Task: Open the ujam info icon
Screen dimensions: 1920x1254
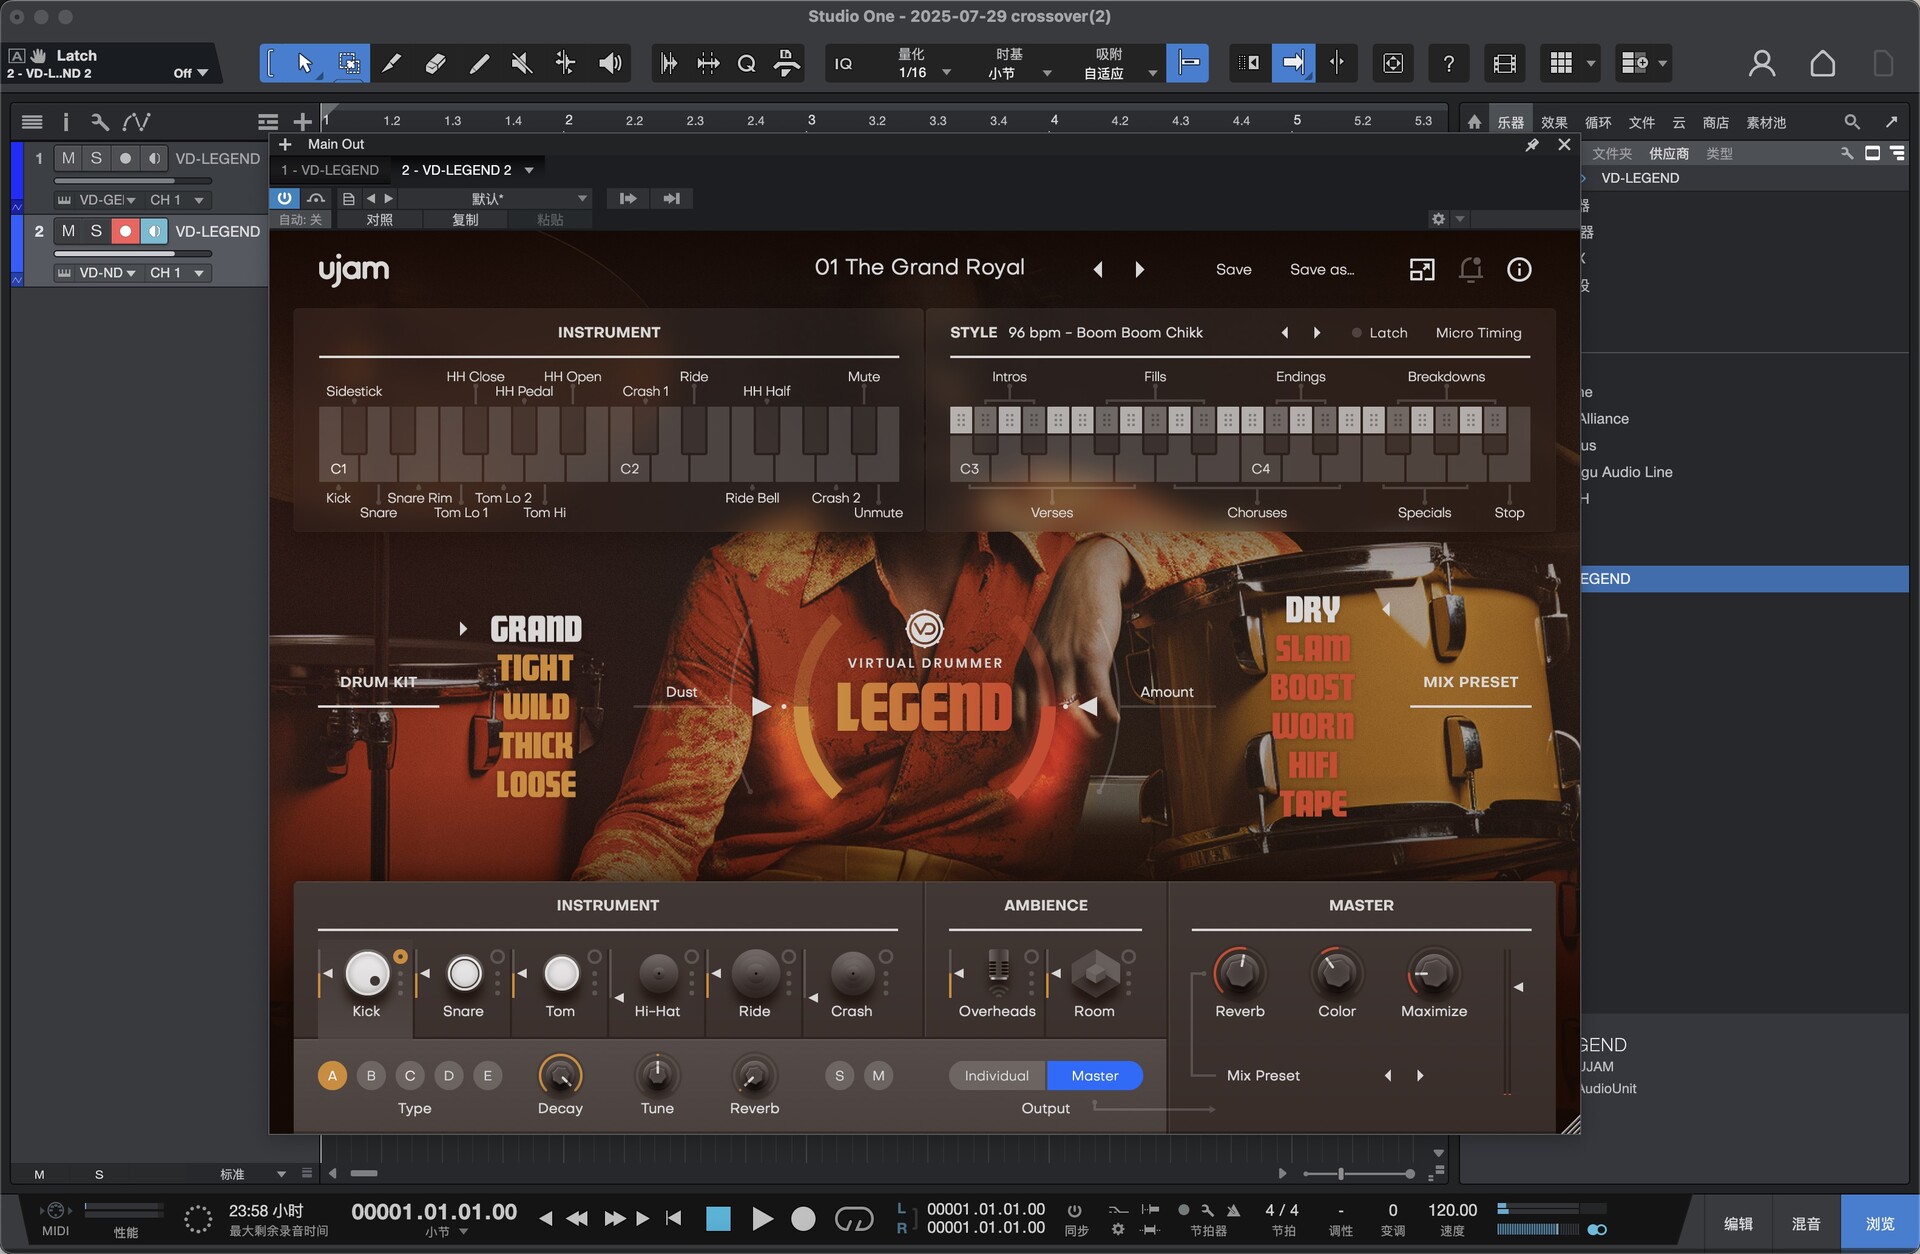Action: (x=1519, y=269)
